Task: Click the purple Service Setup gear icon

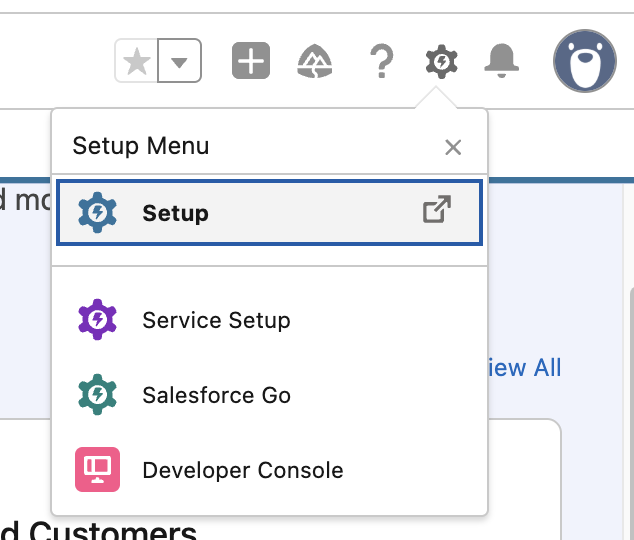Action: 97,319
